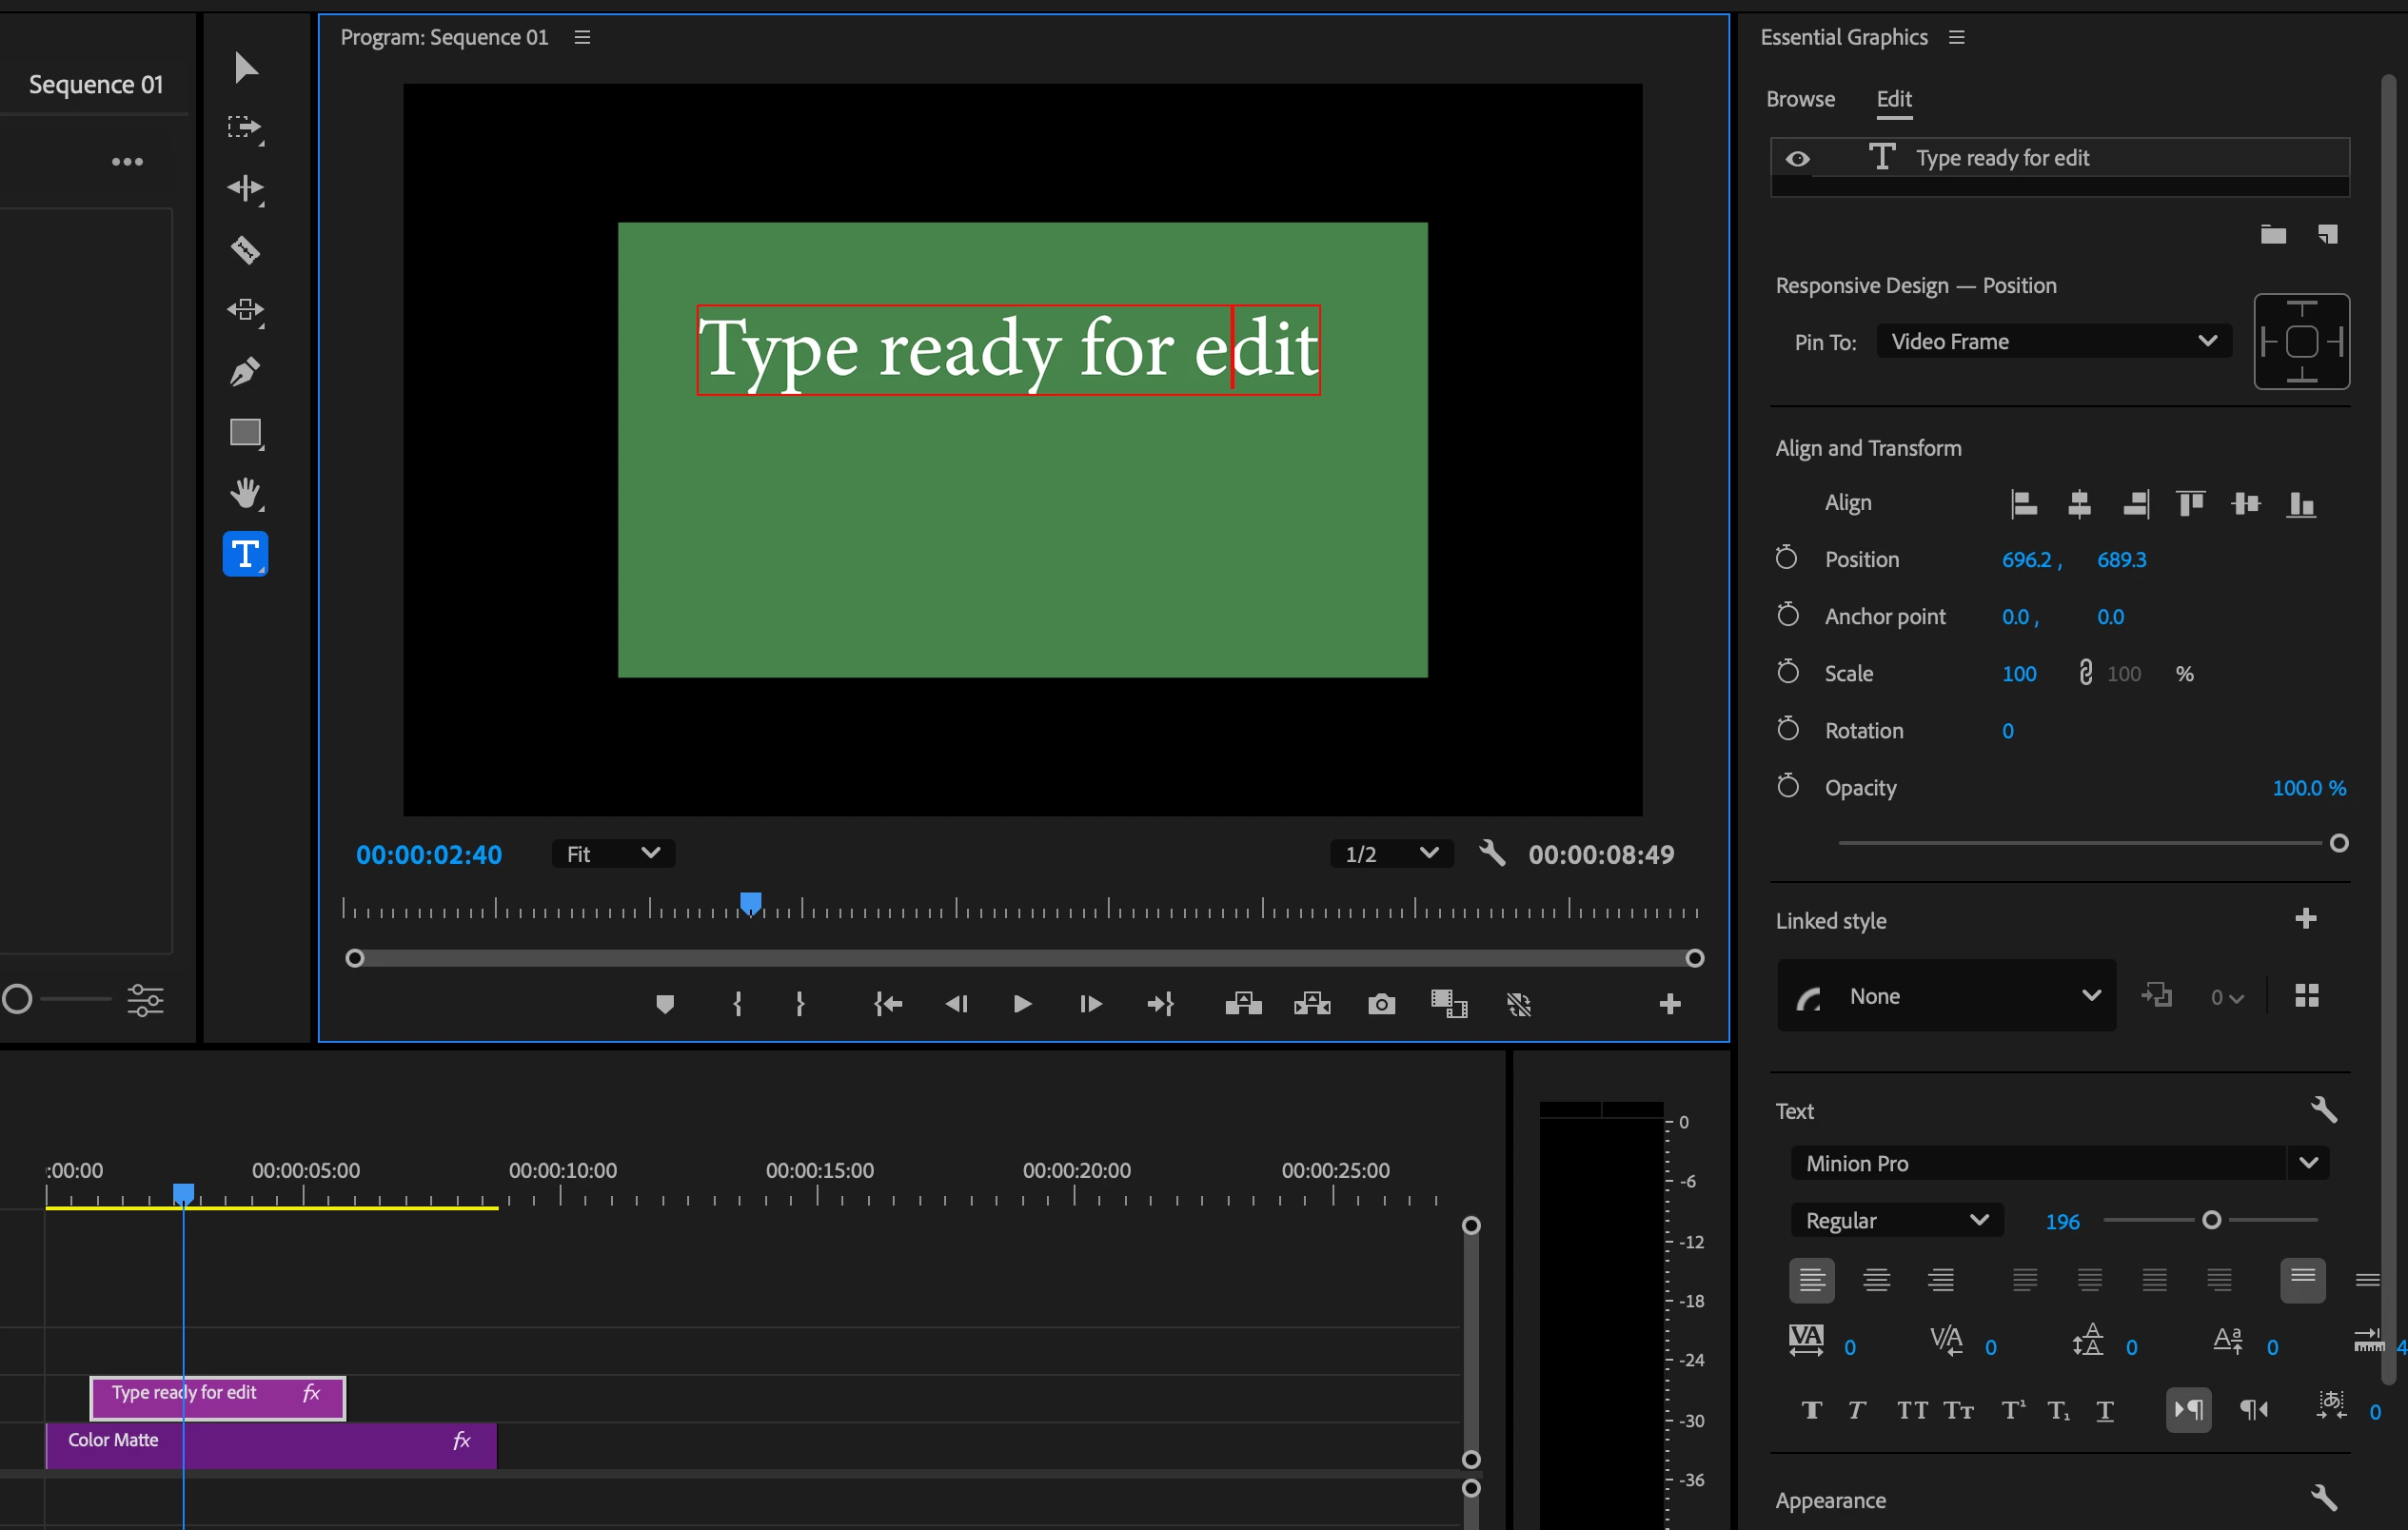Toggle animation stopwatch for Position

pyautogui.click(x=1786, y=558)
